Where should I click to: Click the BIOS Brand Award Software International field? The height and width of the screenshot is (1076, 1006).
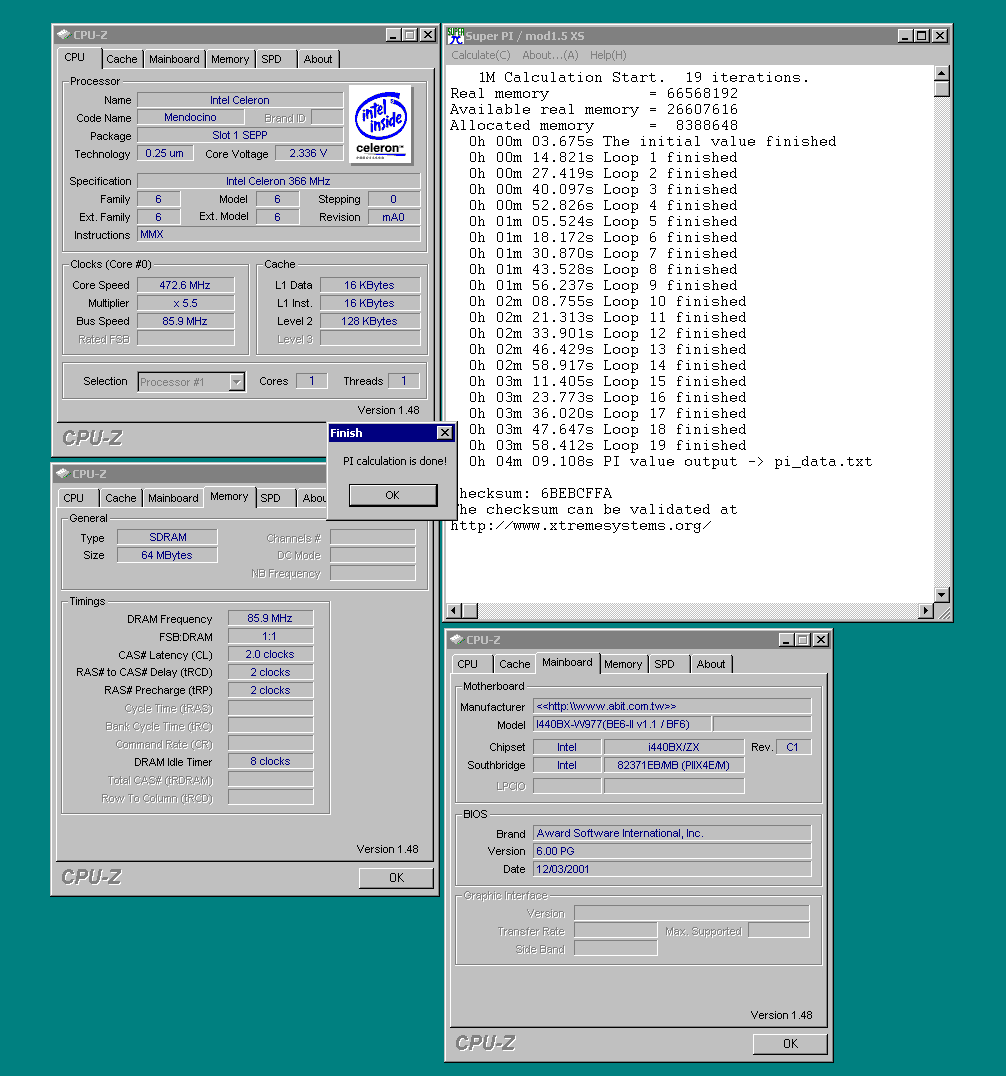[672, 833]
